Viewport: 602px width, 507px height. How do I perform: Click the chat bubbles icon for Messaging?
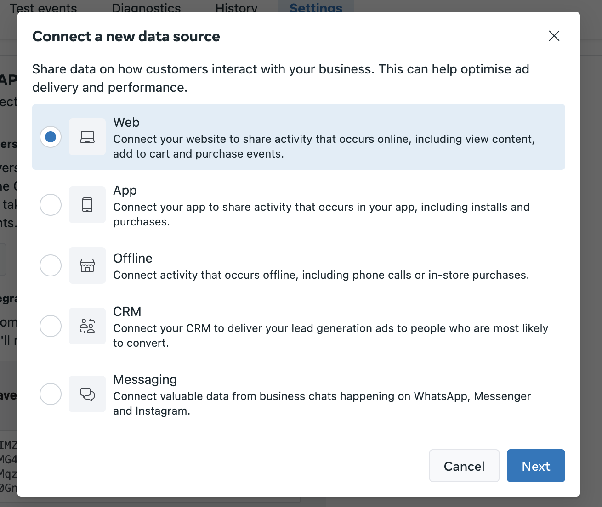pos(87,394)
